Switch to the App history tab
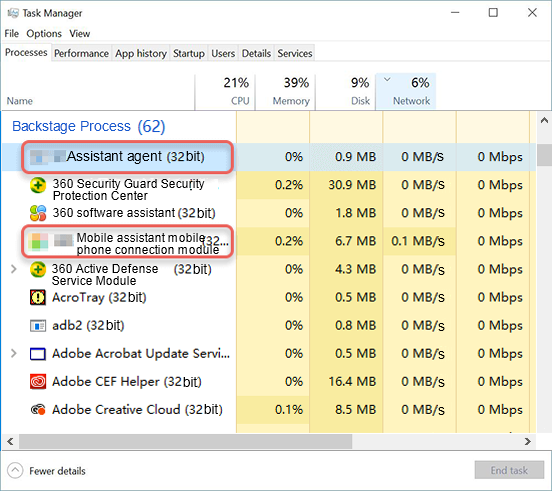 tap(141, 53)
